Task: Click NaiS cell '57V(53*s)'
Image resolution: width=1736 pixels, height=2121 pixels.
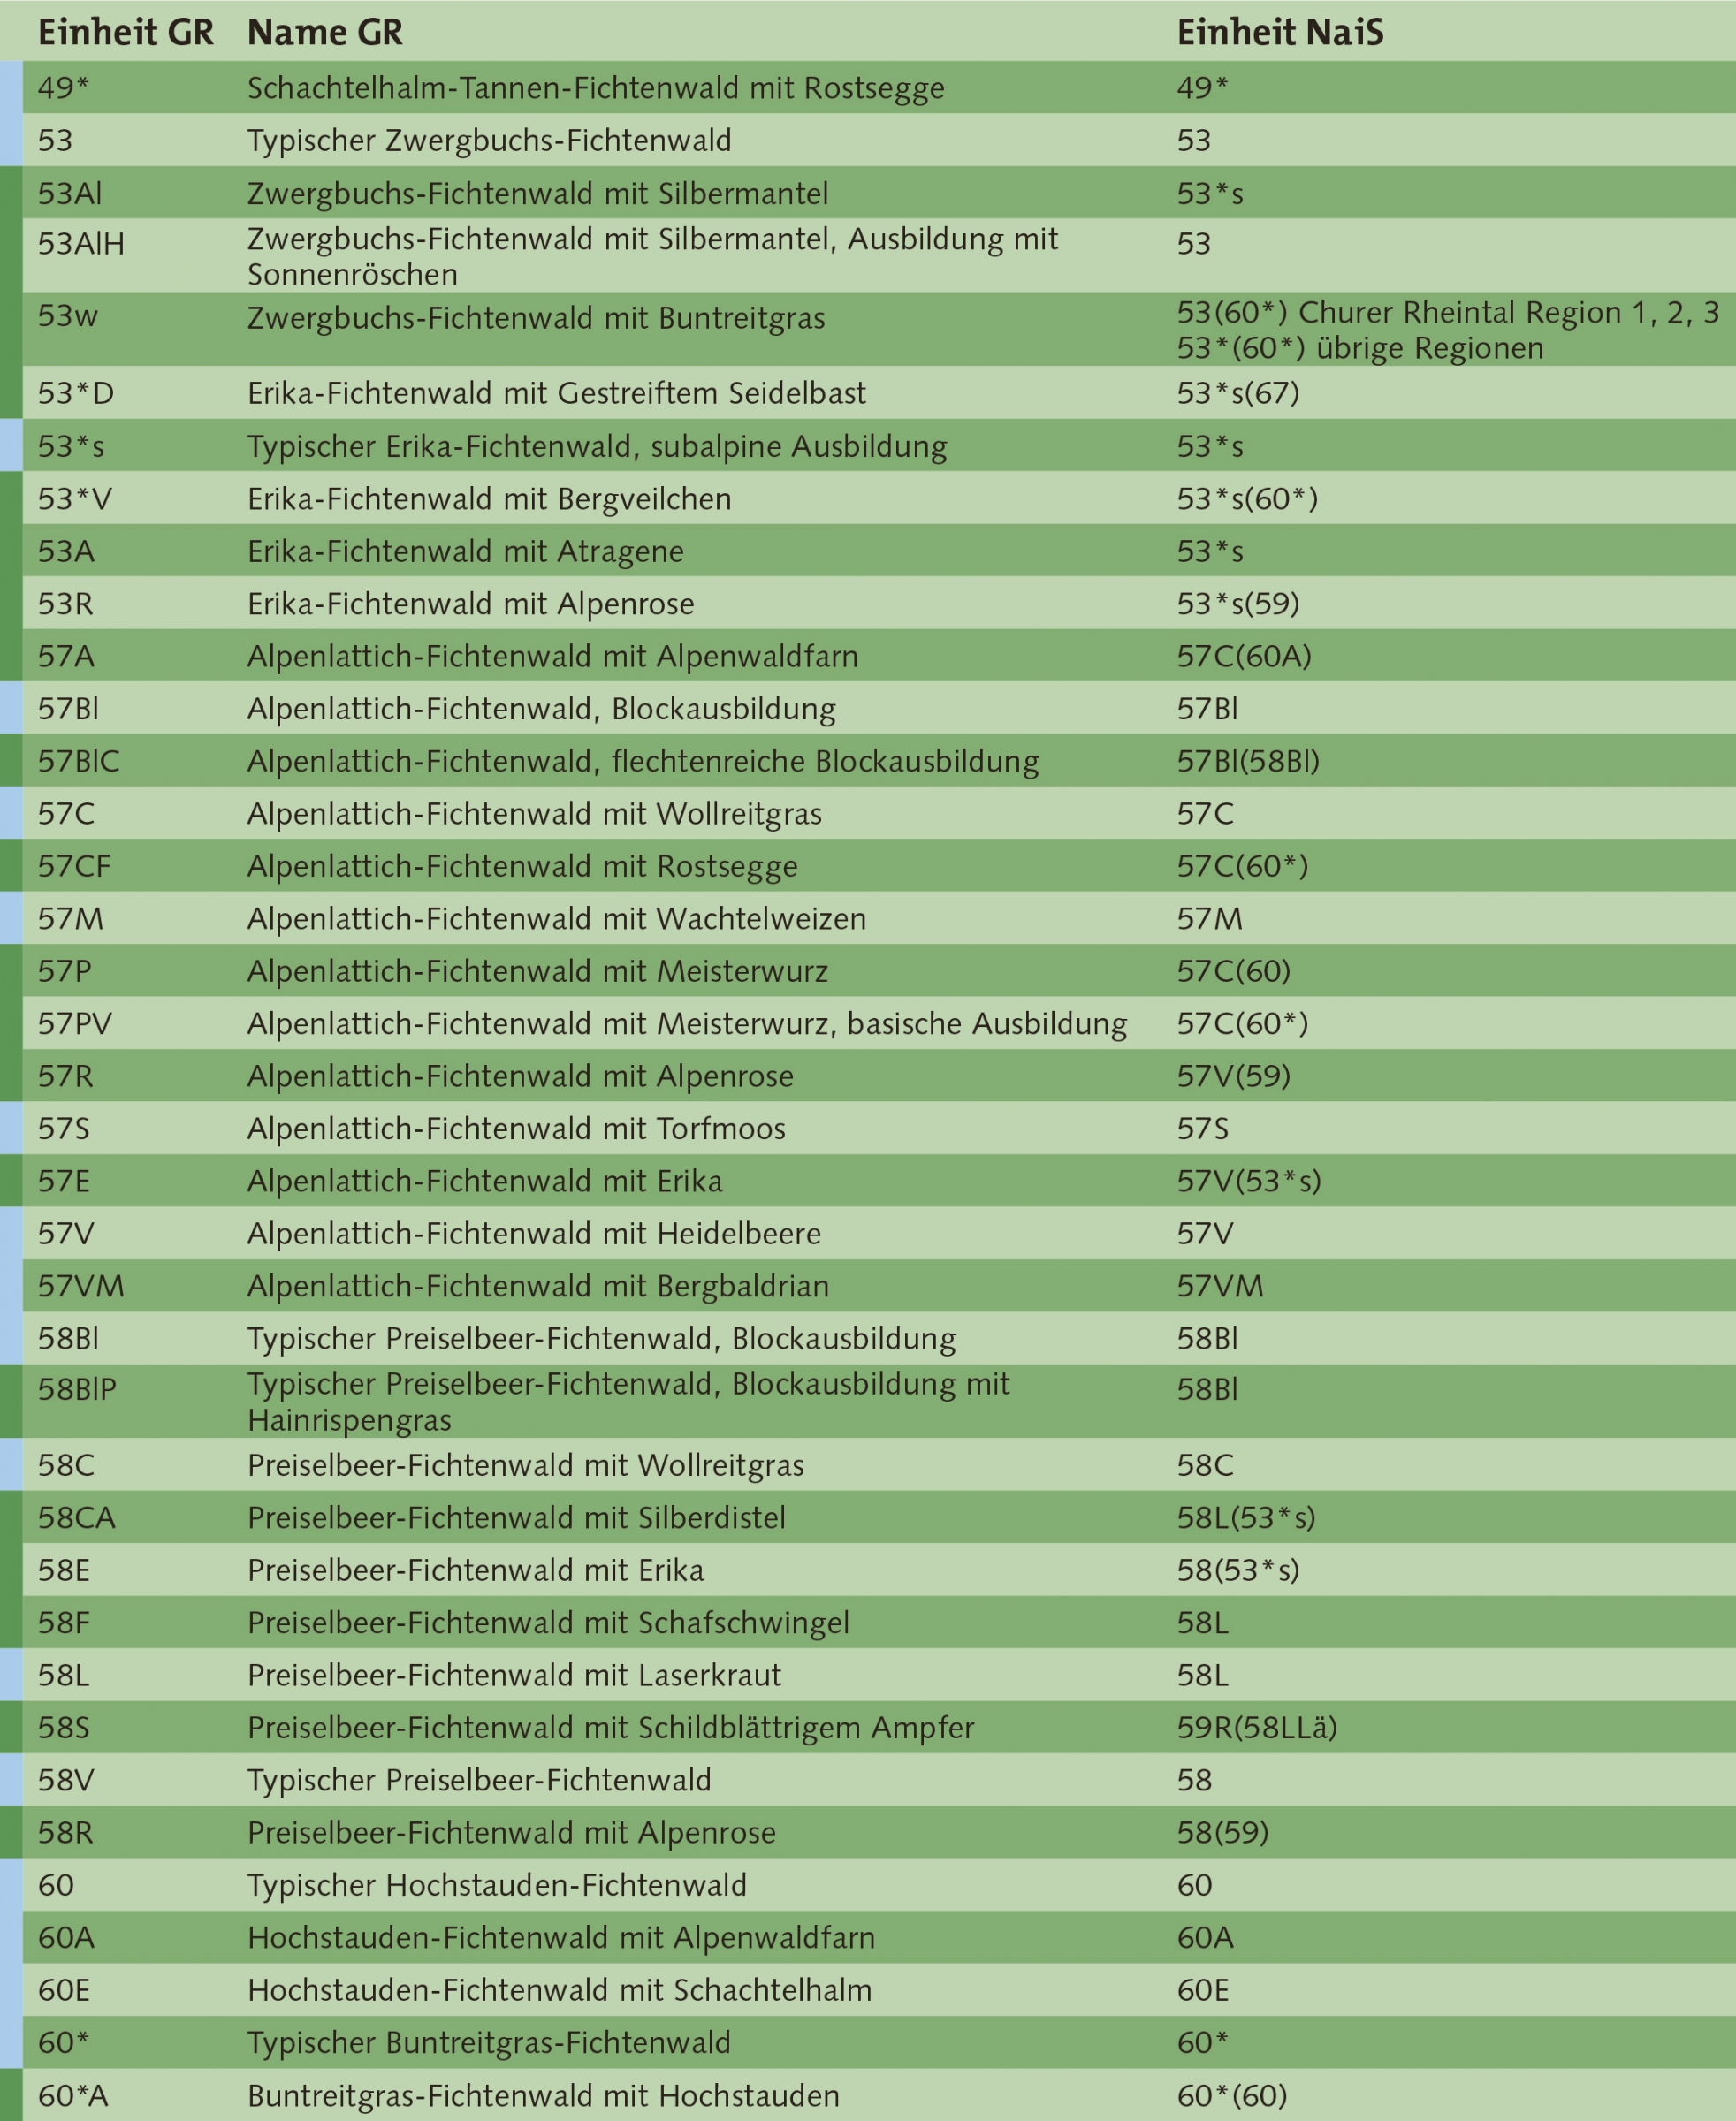Action: click(1249, 1181)
